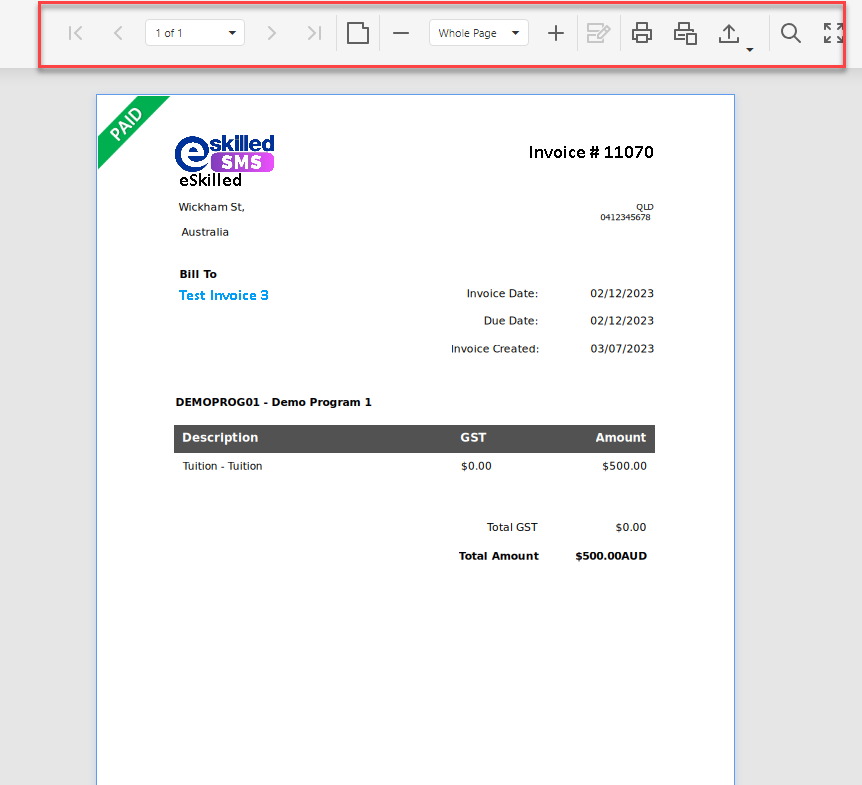The width and height of the screenshot is (862, 785).
Task: Click the eSkilled SMS logo
Action: [224, 153]
